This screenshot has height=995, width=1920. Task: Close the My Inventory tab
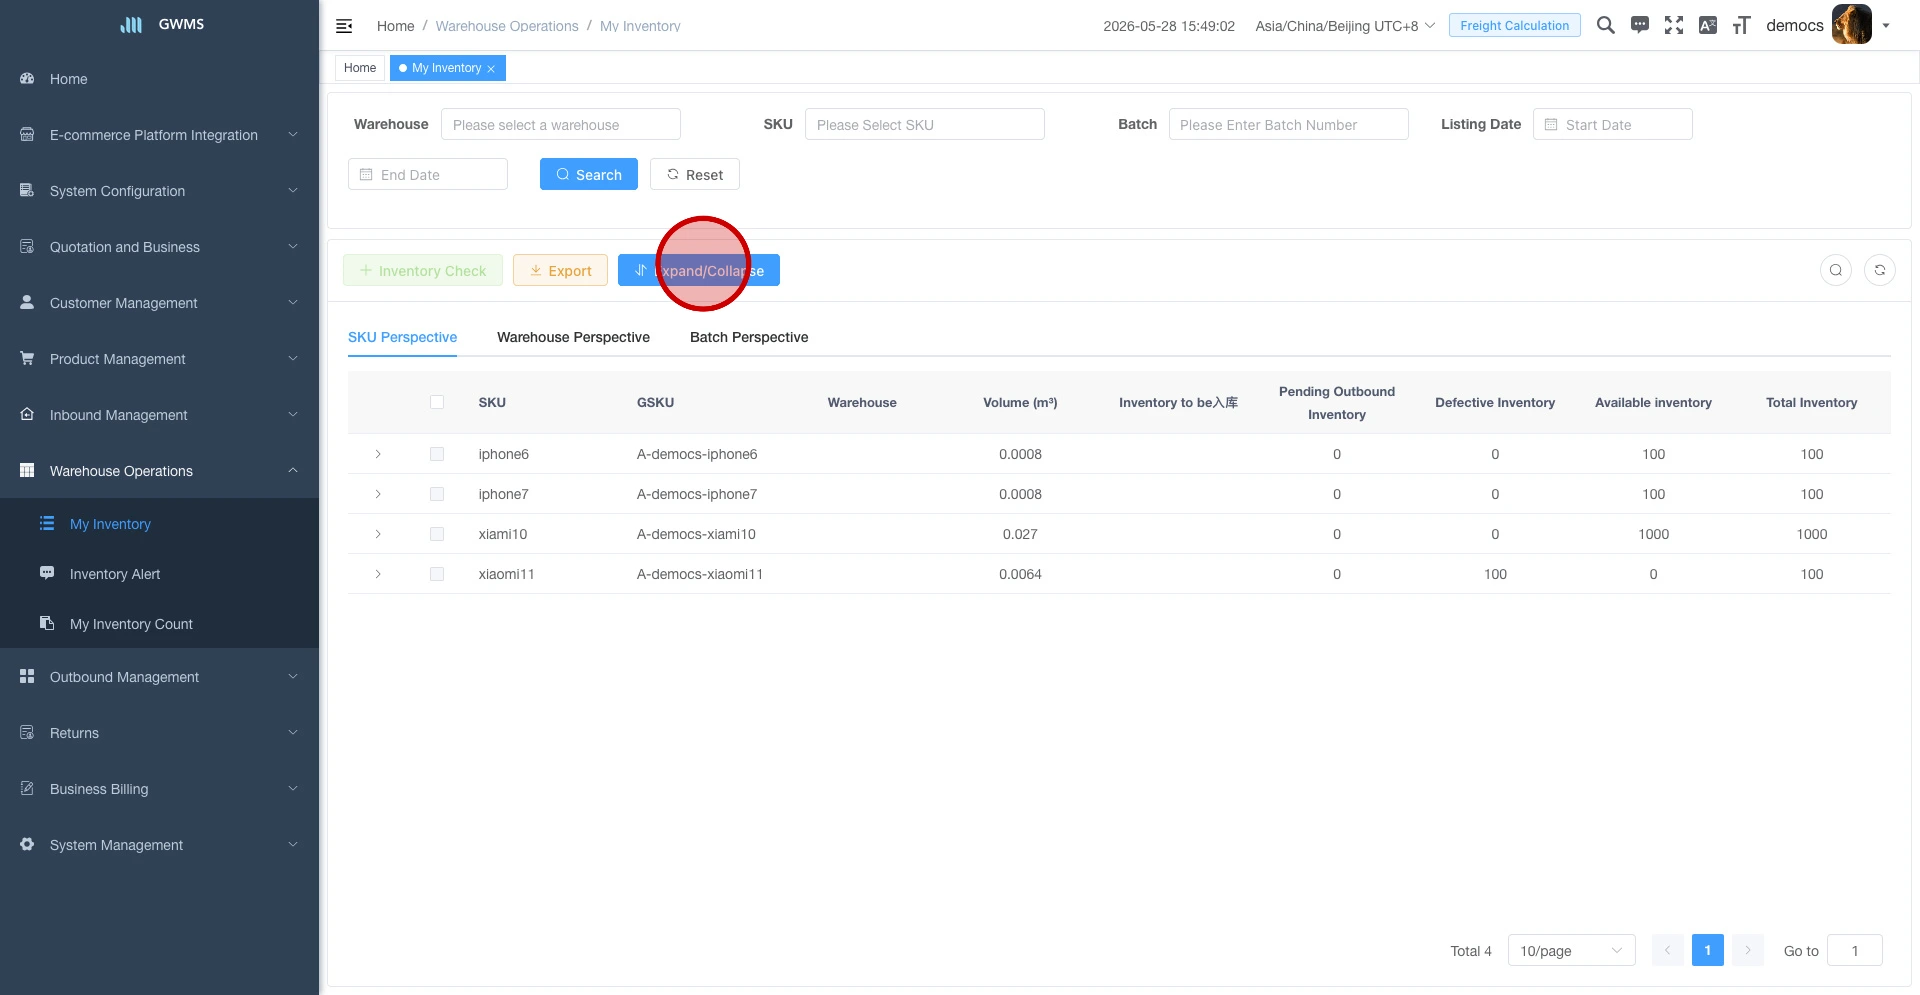pos(491,69)
